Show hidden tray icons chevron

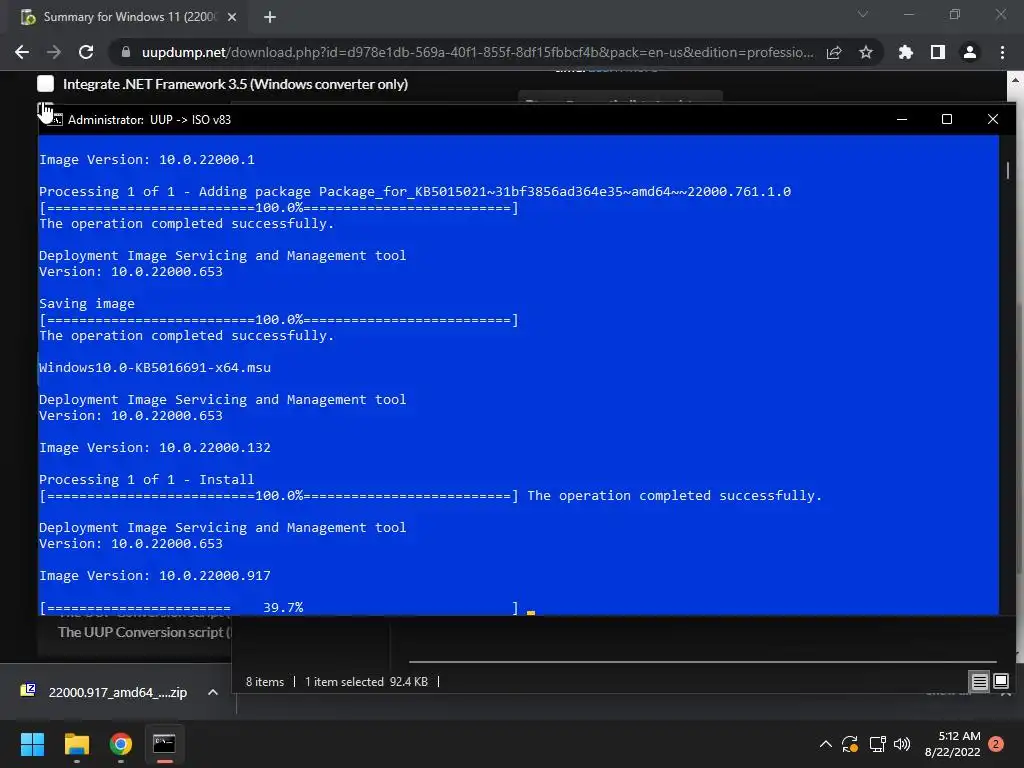point(825,744)
